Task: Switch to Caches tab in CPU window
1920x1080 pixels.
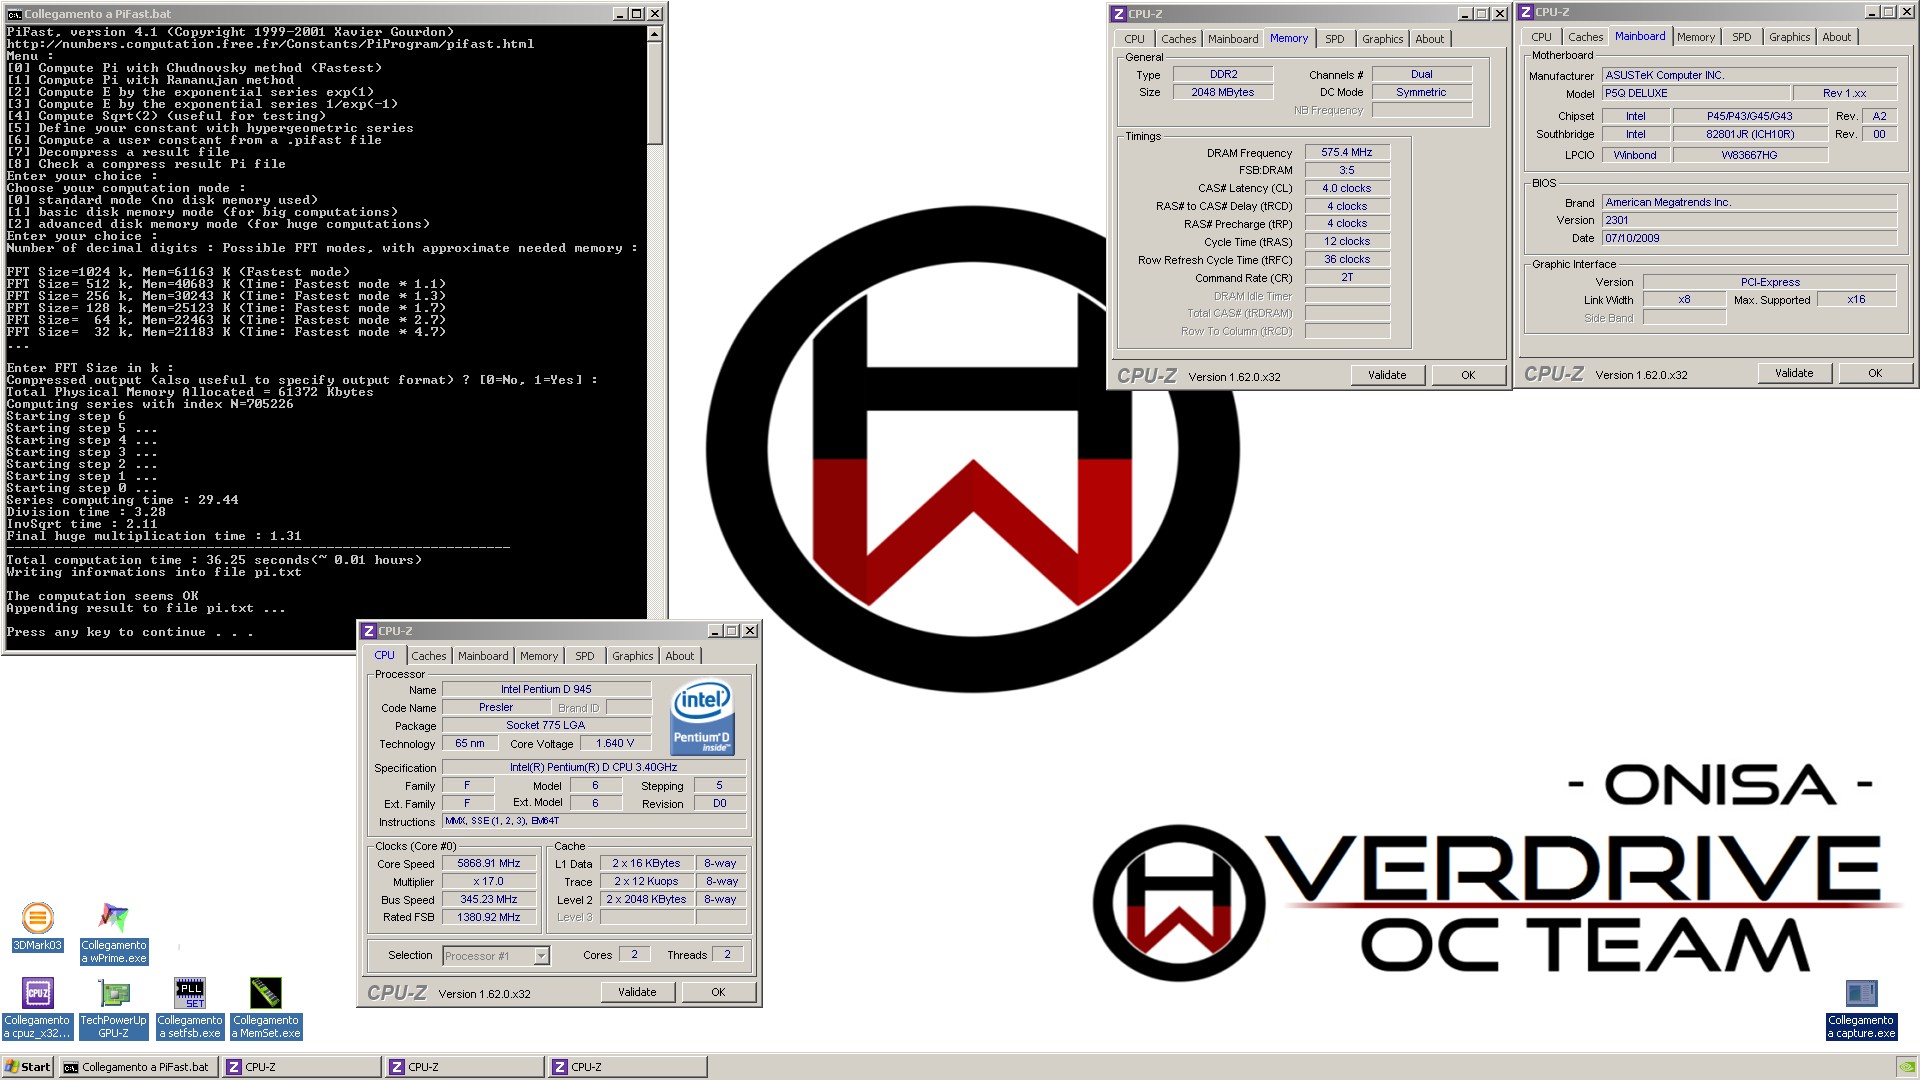Action: coord(429,656)
